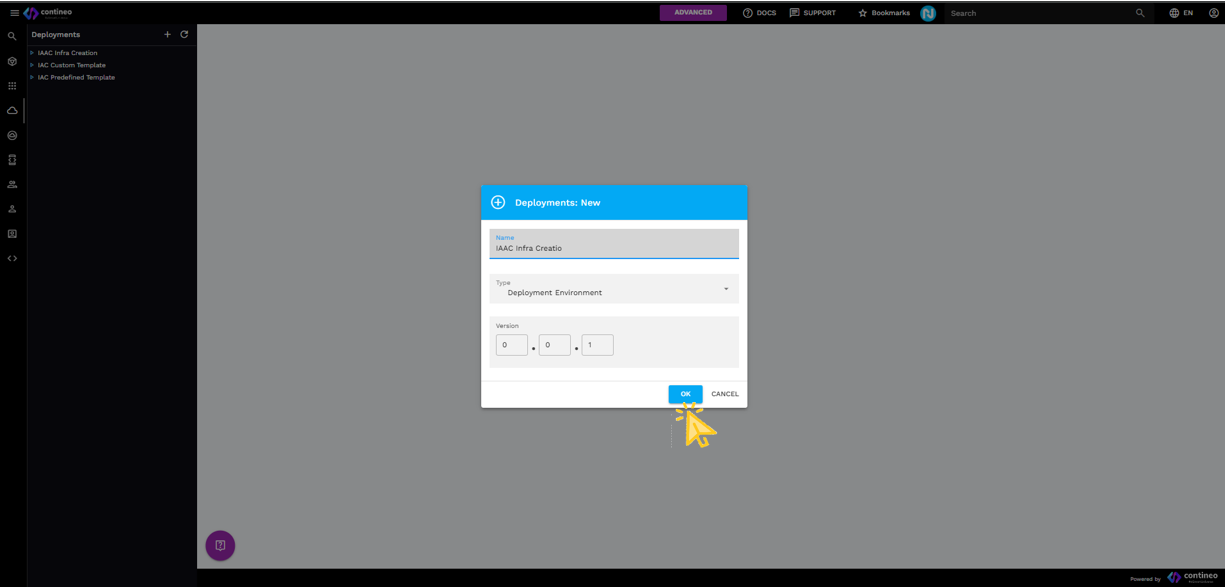This screenshot has height=587, width=1225.
Task: Open the EN language selector
Action: 1181,13
